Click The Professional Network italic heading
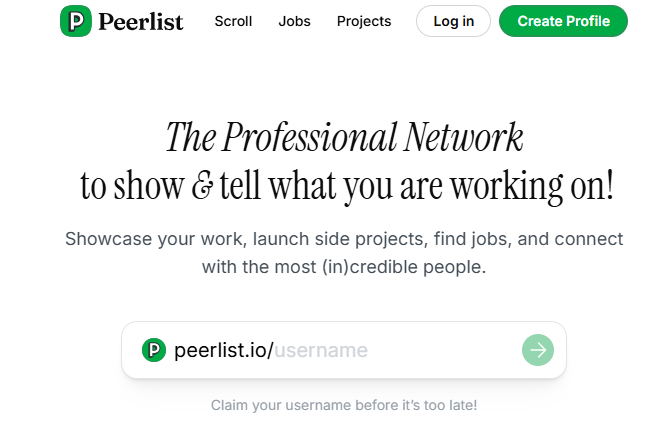The image size is (653, 422). pyautogui.click(x=344, y=137)
